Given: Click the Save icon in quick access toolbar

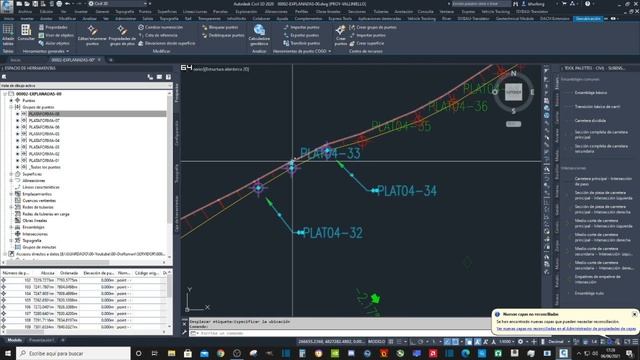Looking at the screenshot, I should [35, 4].
